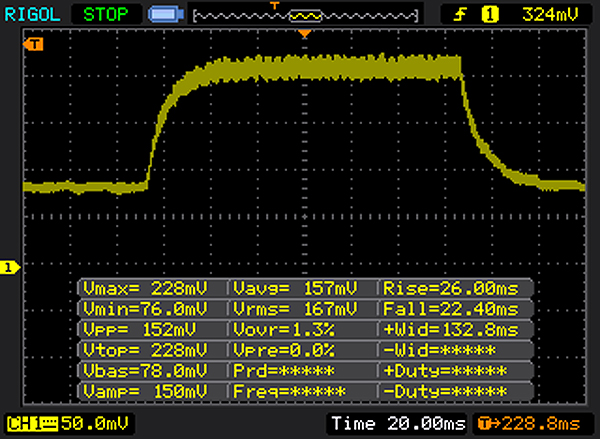Click the CH1 DC coupling label
Image resolution: width=600 pixels, height=439 pixels.
click(32, 424)
